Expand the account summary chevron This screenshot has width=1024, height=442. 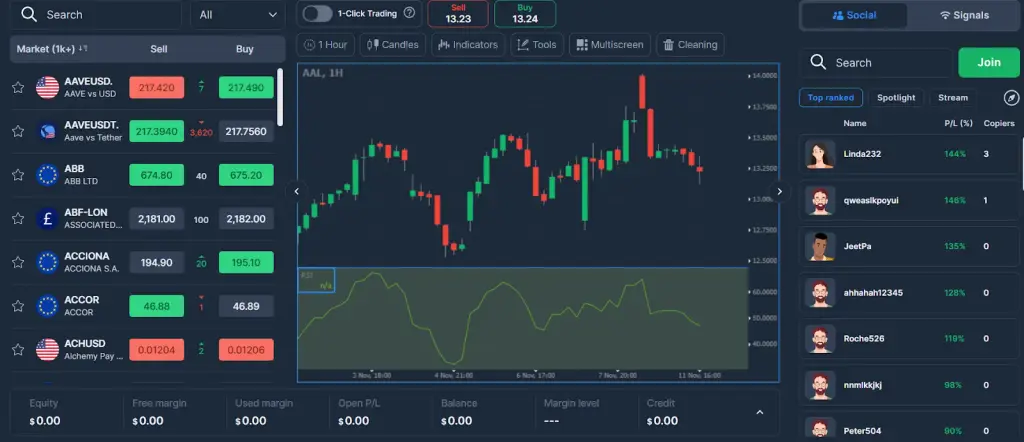(760, 412)
